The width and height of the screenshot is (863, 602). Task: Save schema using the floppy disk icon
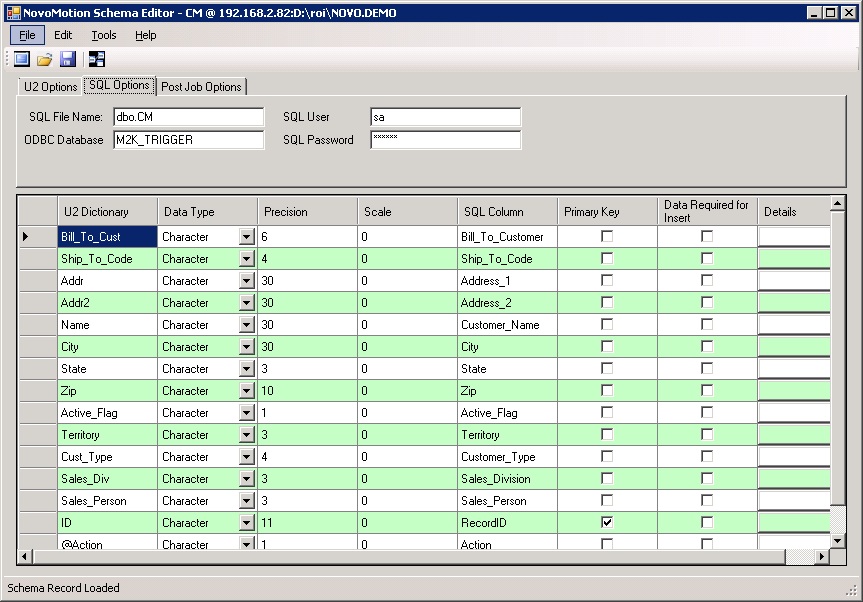(x=68, y=60)
